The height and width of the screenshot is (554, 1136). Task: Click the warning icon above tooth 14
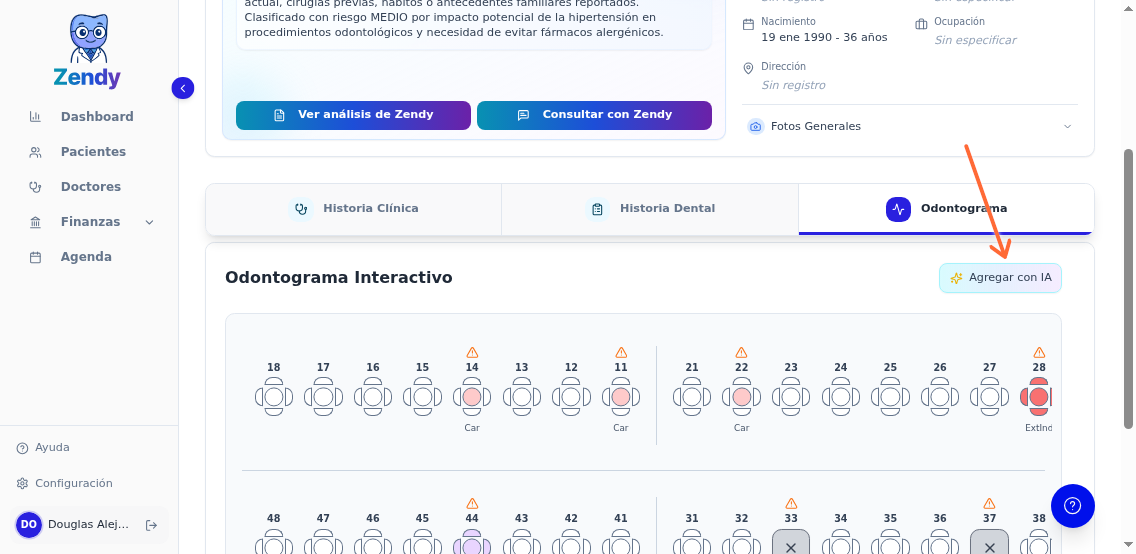point(472,353)
